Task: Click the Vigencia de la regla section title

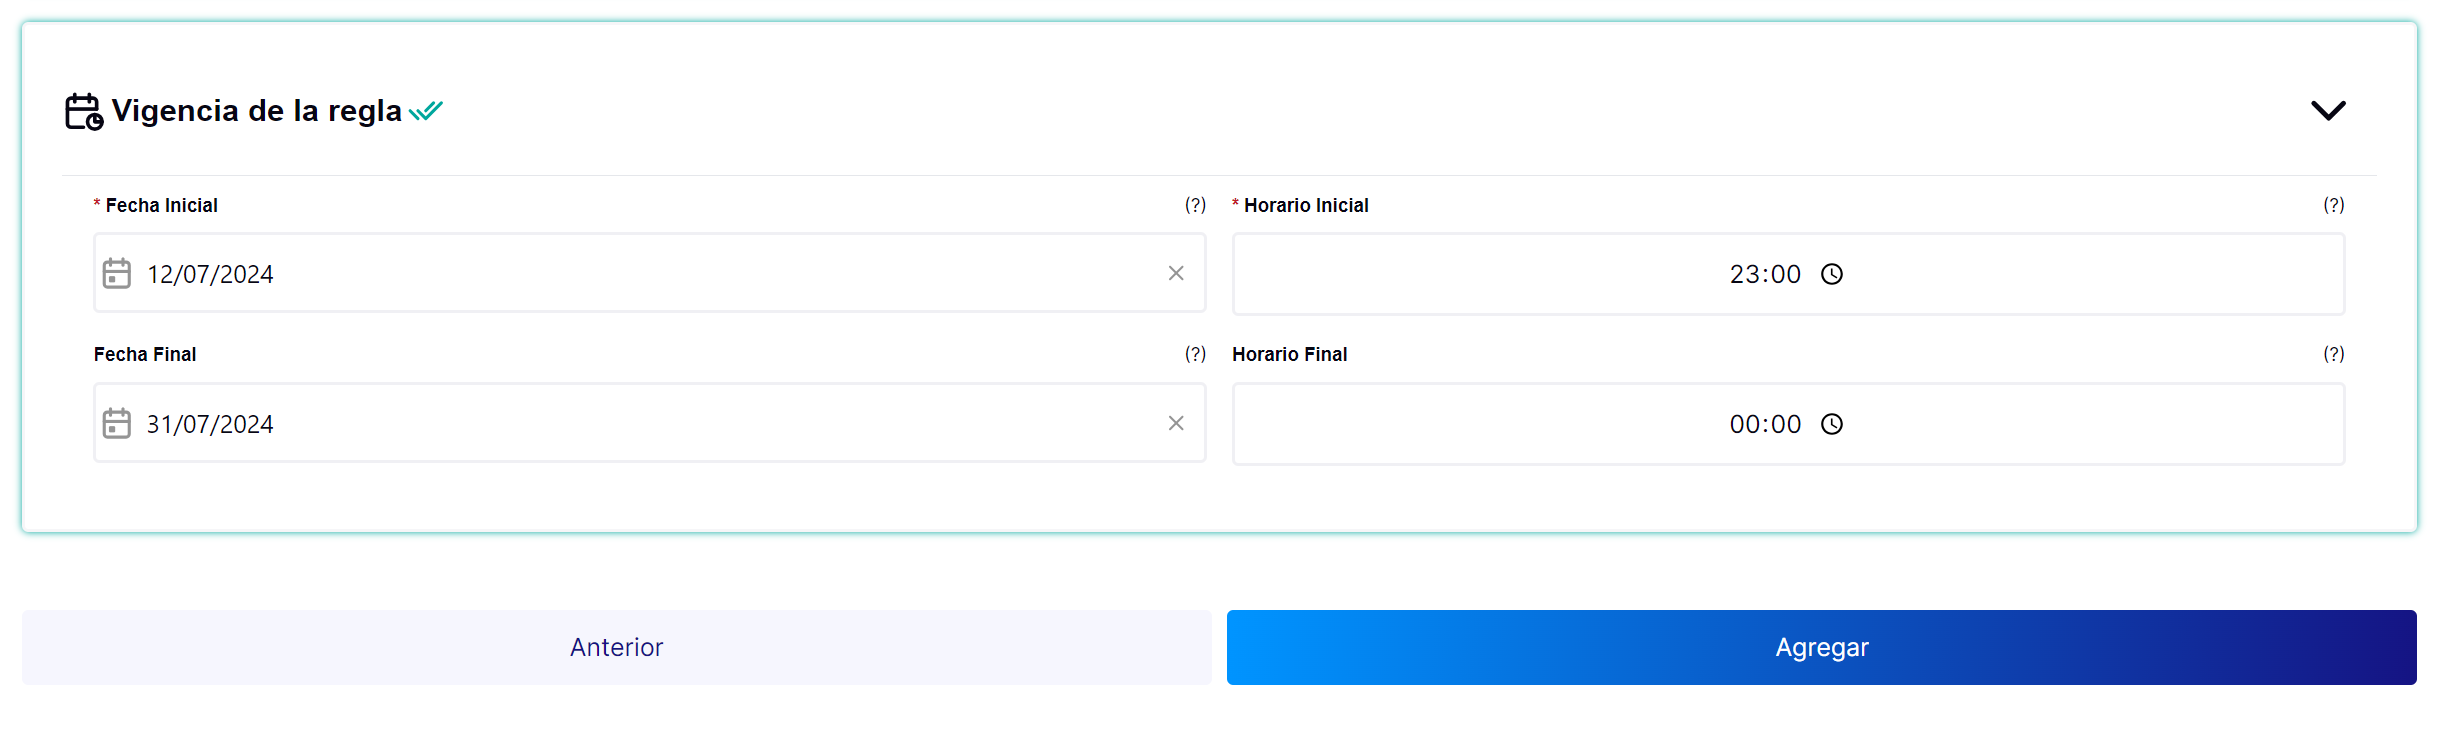Action: (x=257, y=110)
